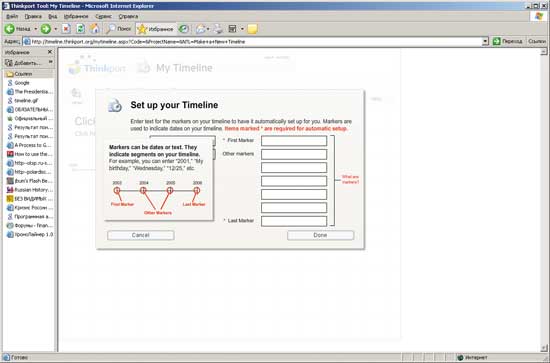550x363 pixels.
Task: Click the Ссылки links toolbar label
Action: pos(537,41)
